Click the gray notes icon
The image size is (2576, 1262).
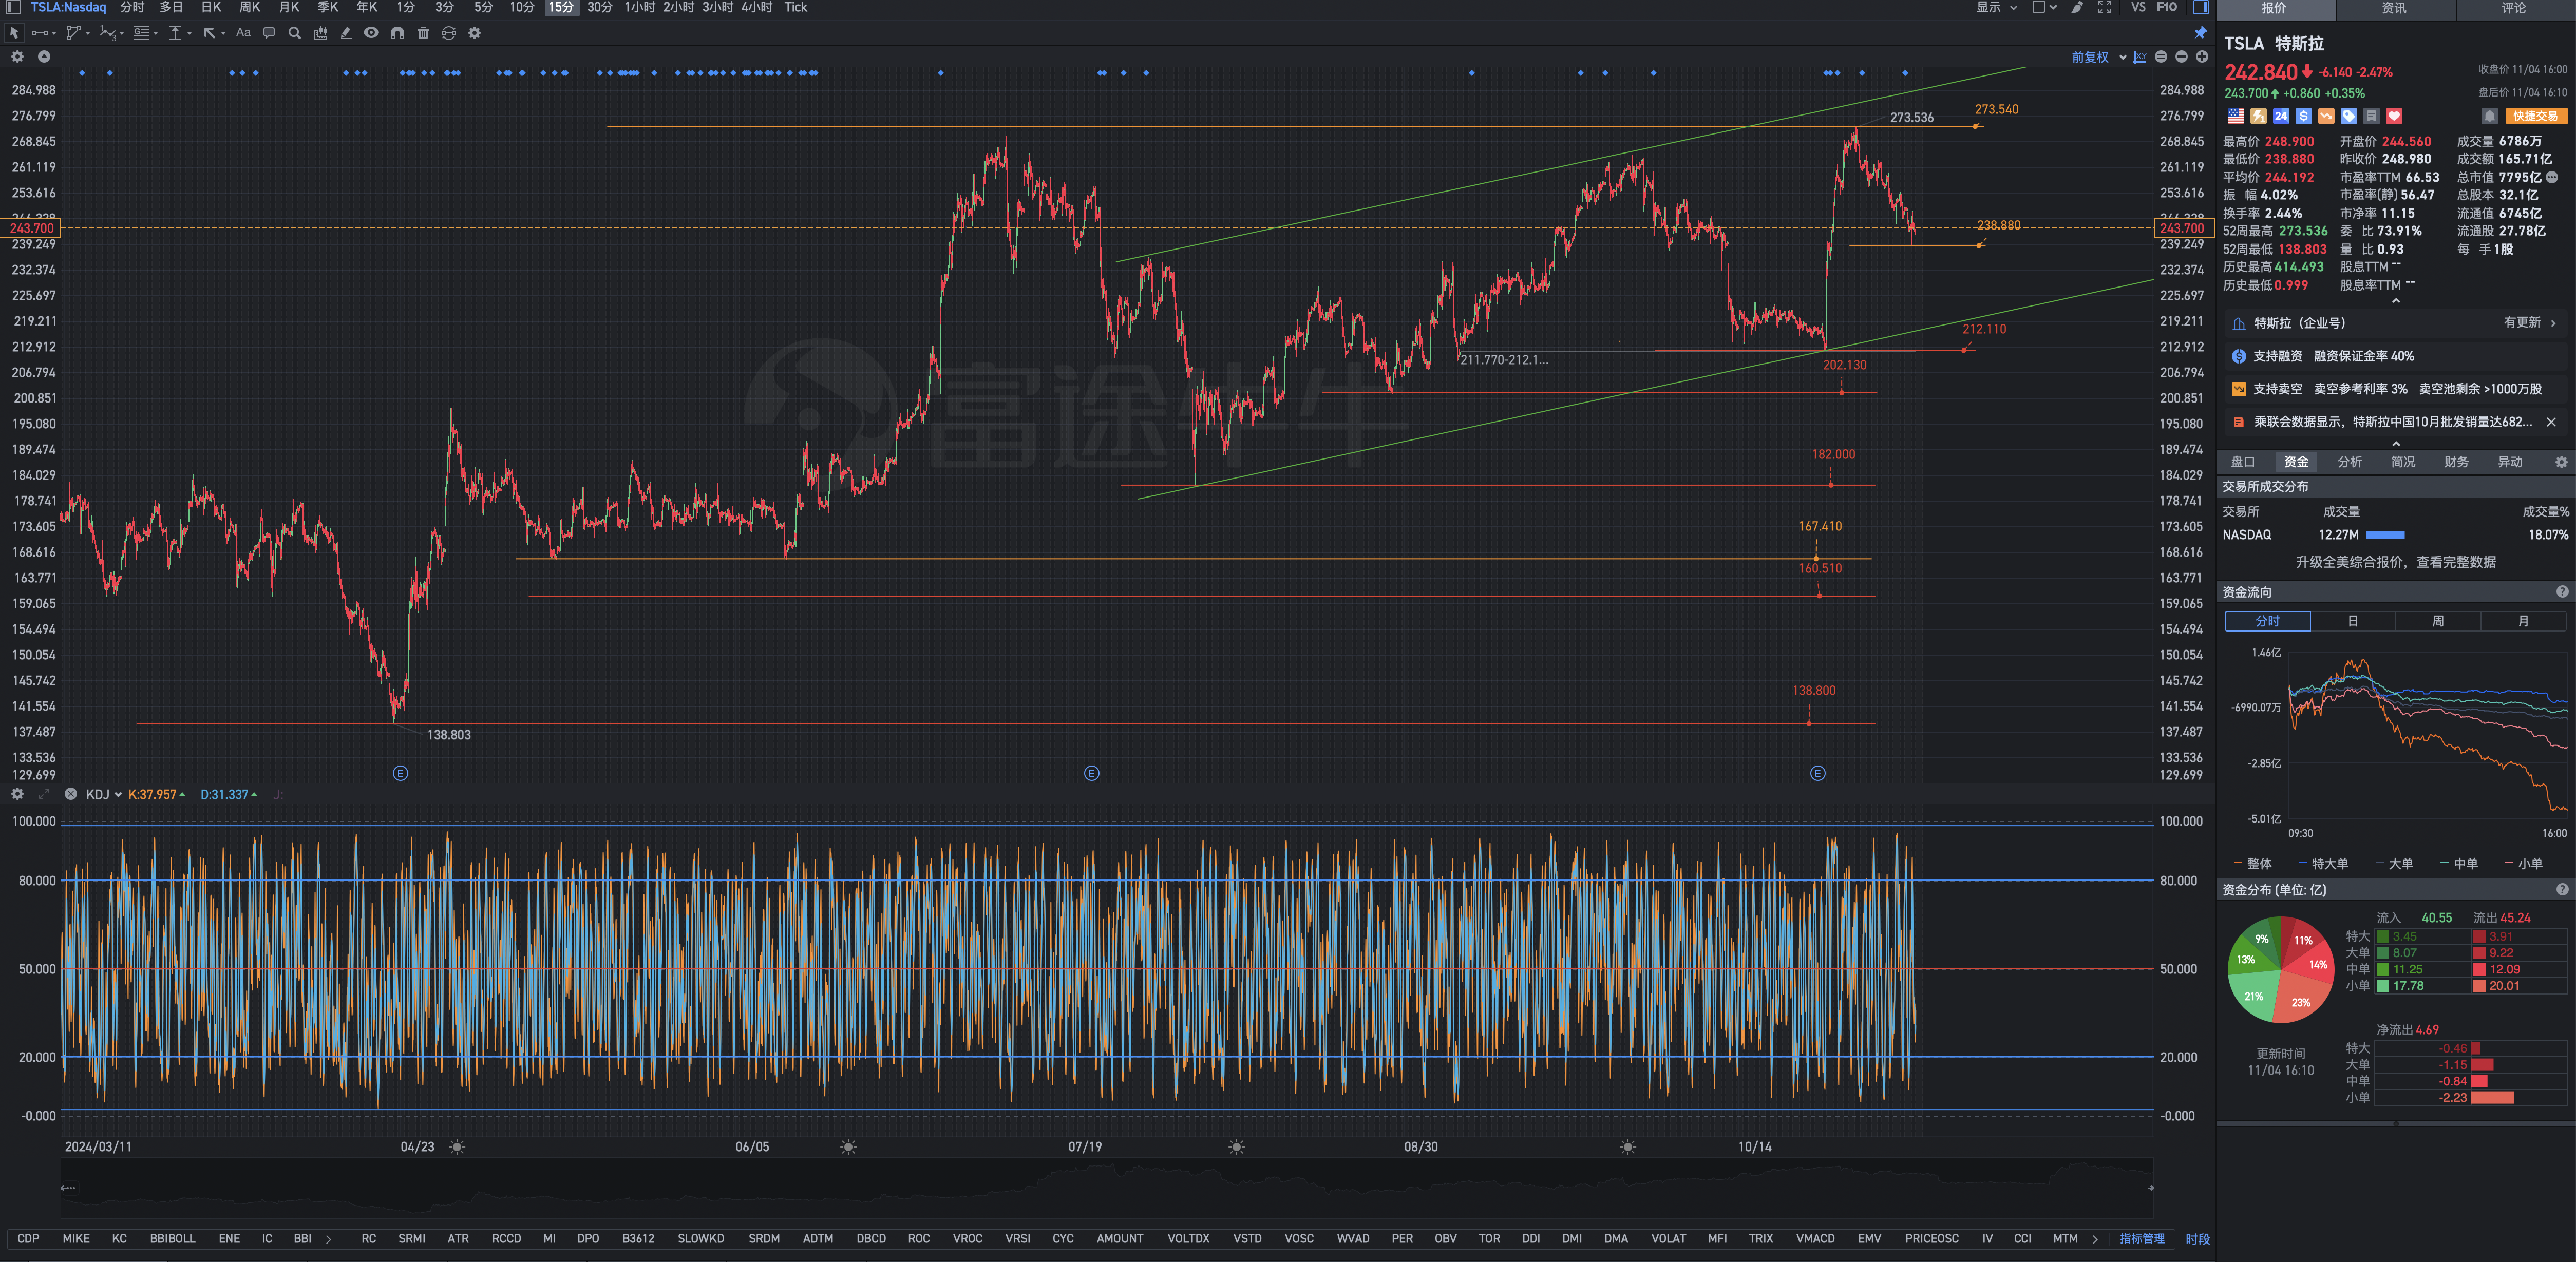tap(2371, 116)
